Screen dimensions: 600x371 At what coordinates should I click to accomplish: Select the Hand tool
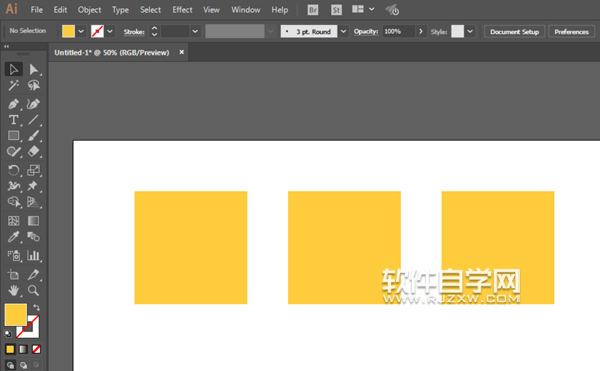(13, 291)
